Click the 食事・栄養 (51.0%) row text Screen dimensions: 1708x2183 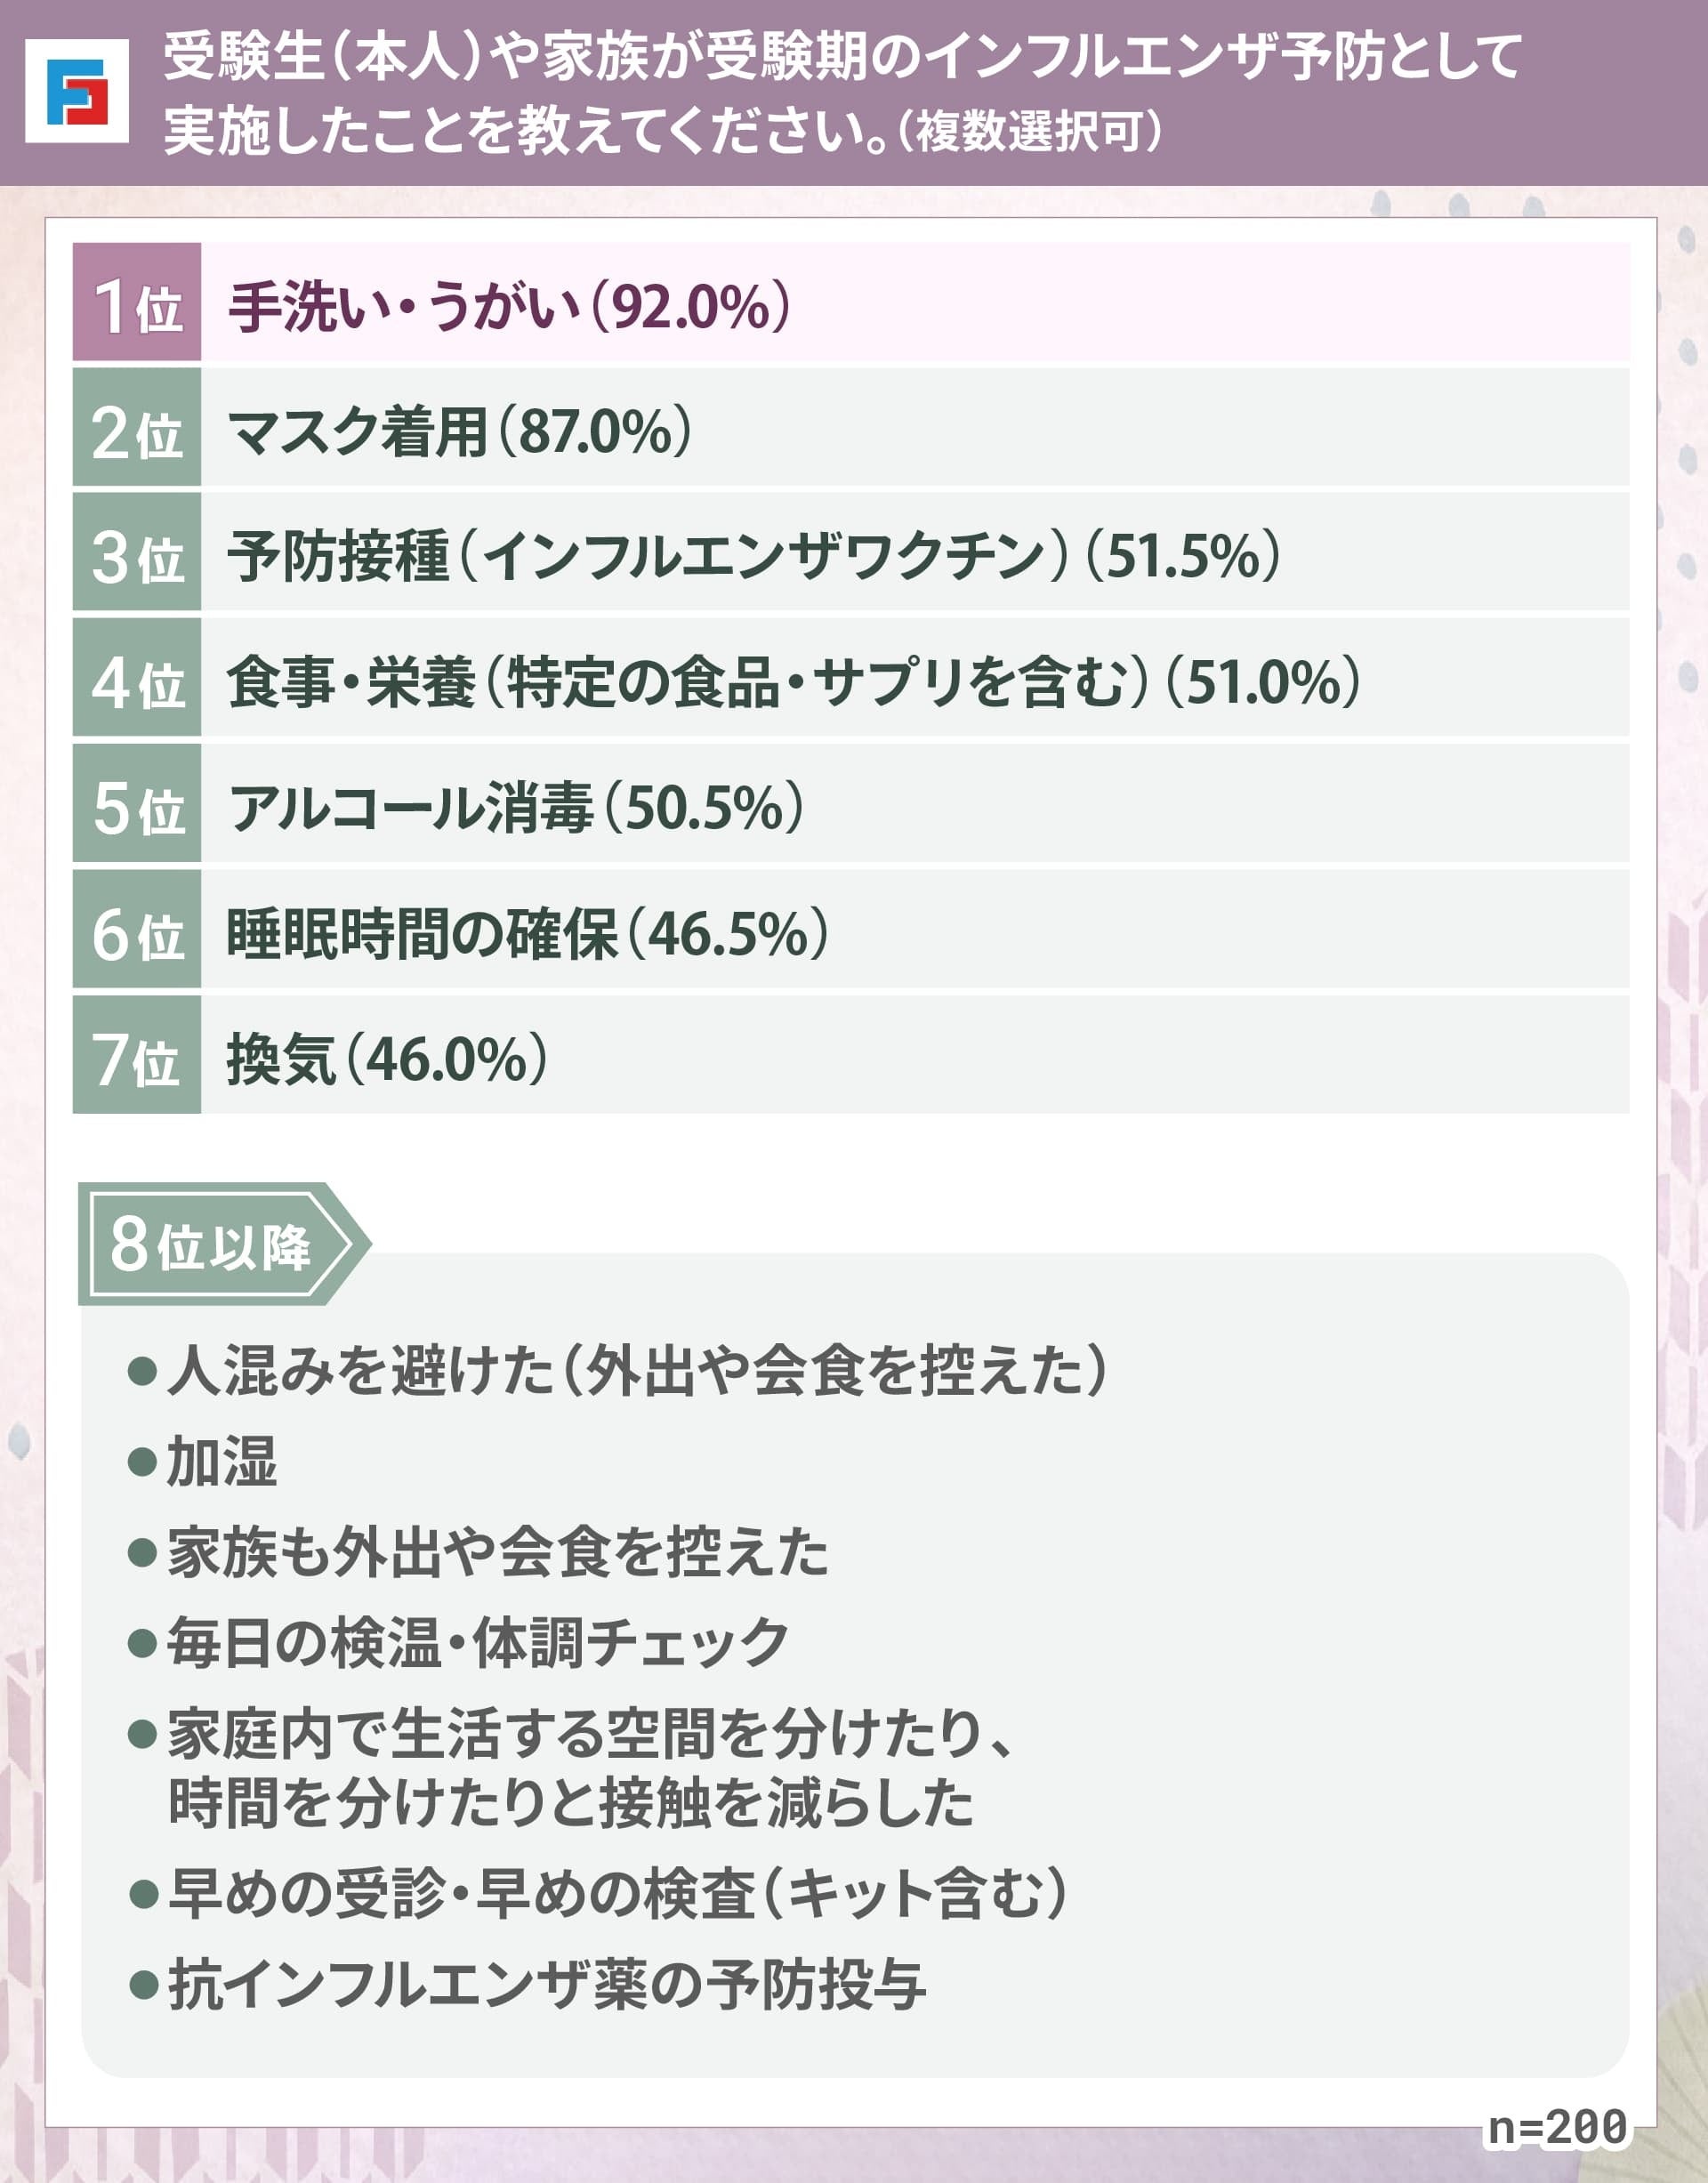[793, 681]
